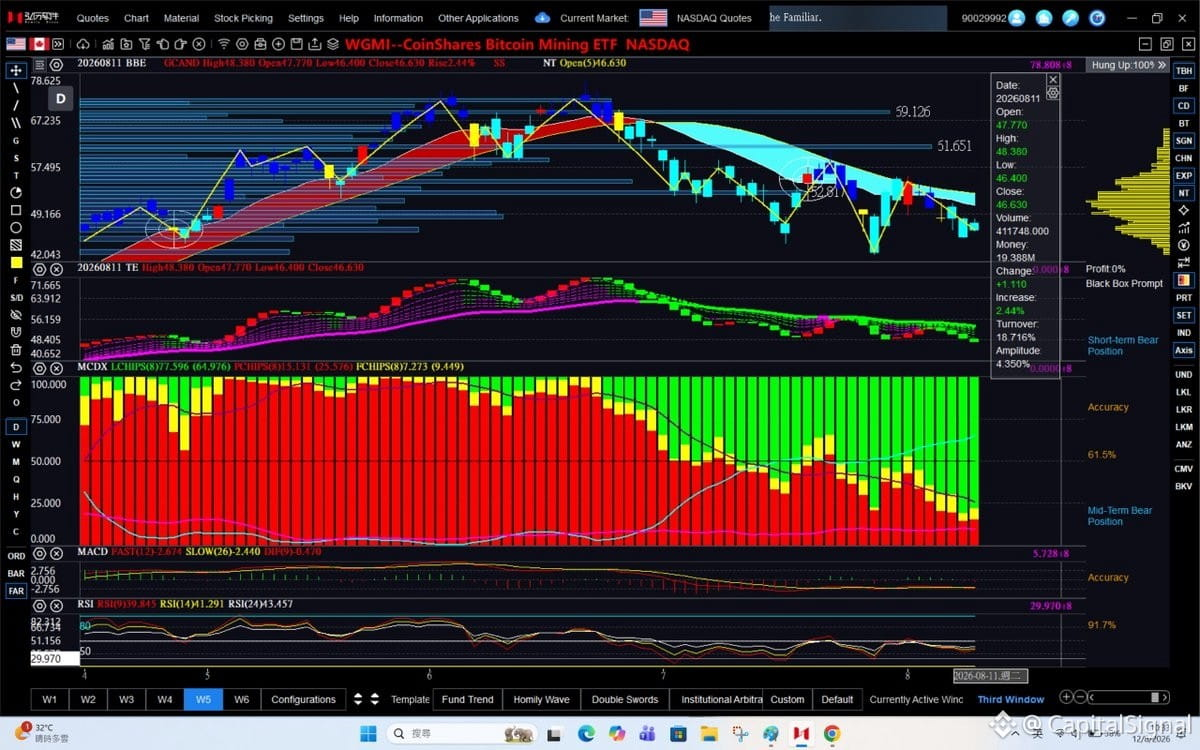Click the layers stack toolbar icon
The height and width of the screenshot is (750, 1200).
coord(333,44)
